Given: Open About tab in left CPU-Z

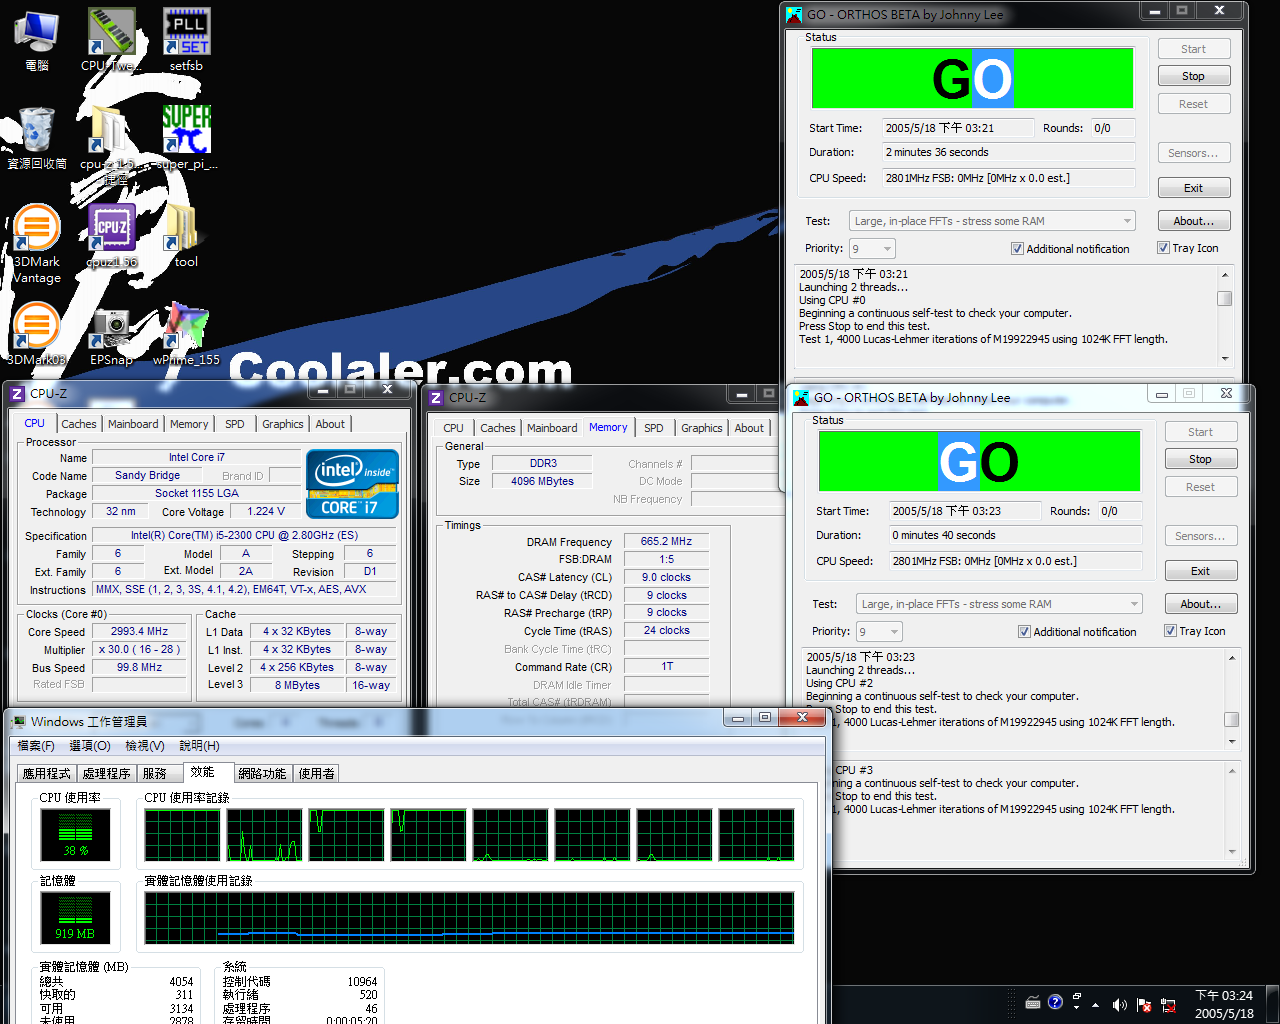Looking at the screenshot, I should click(x=330, y=424).
